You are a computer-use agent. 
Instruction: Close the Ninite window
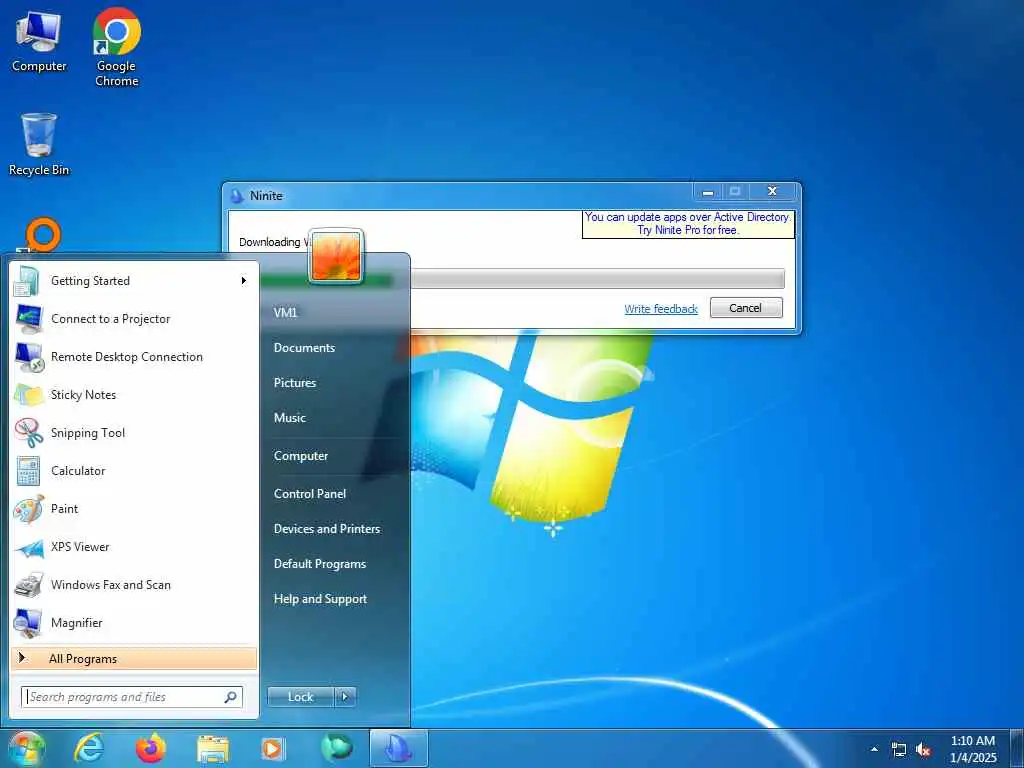click(x=772, y=191)
